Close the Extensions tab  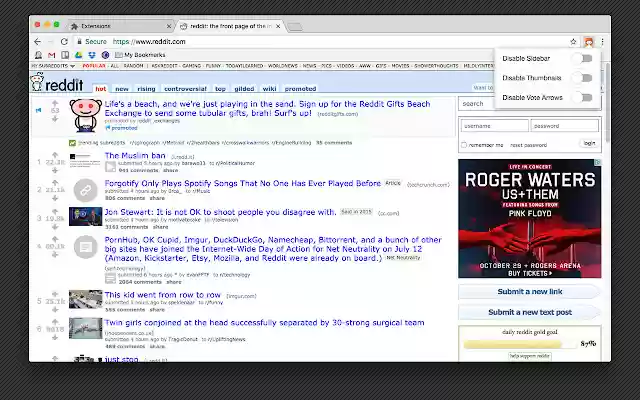pyautogui.click(x=169, y=26)
